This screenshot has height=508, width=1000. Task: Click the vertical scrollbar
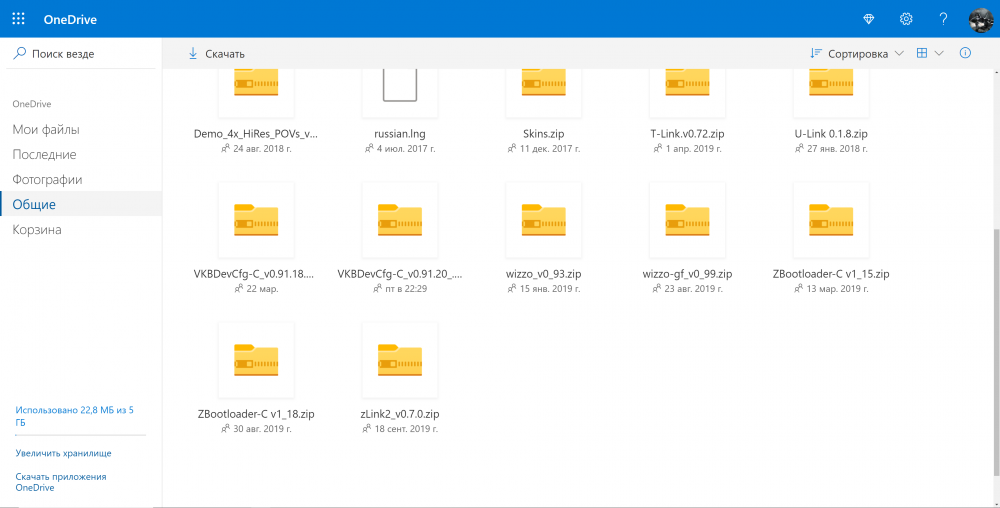(x=995, y=351)
